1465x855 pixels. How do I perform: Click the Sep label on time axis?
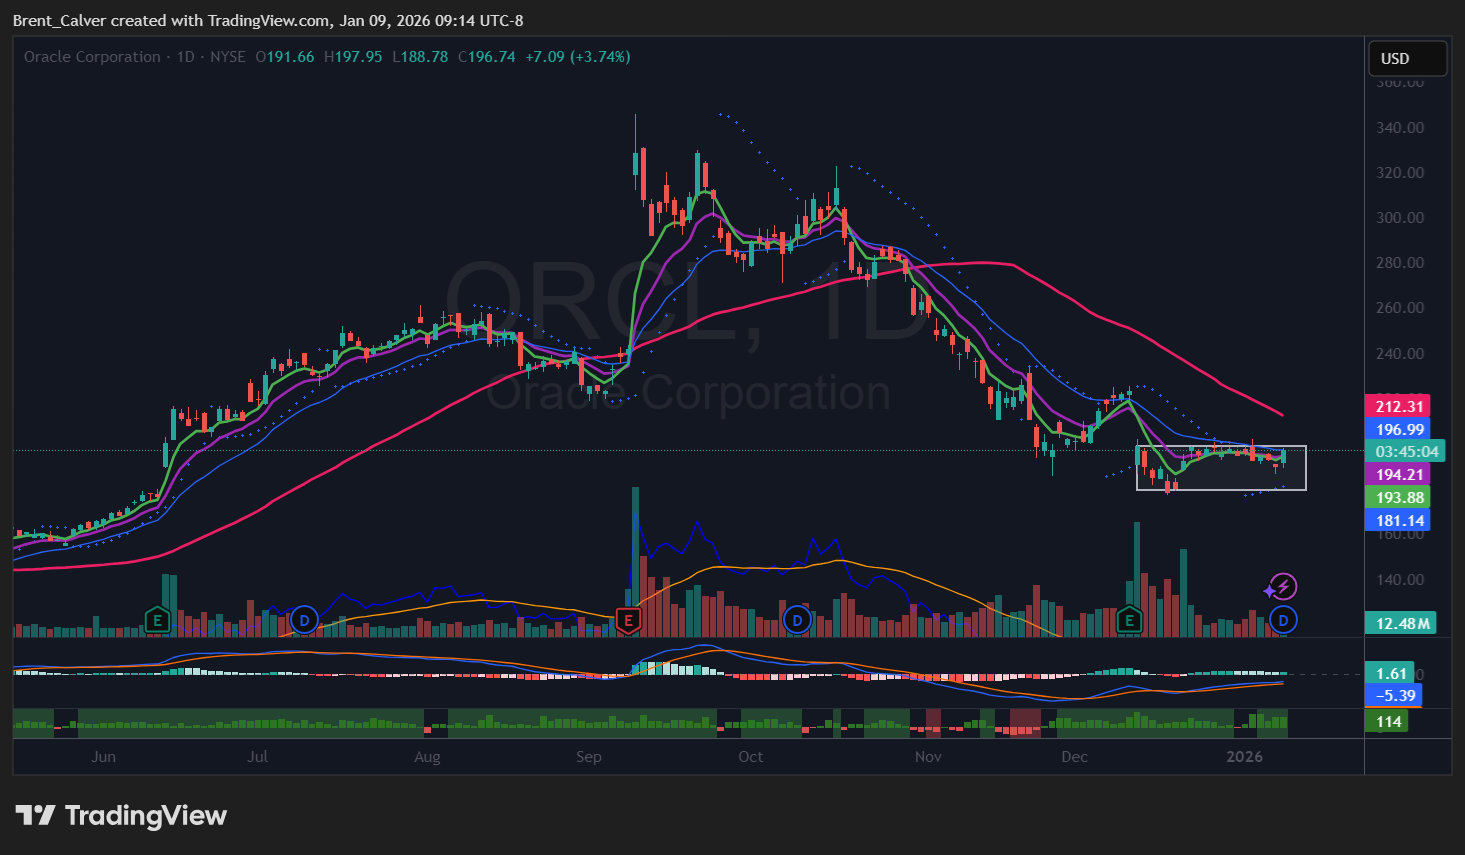click(x=589, y=756)
